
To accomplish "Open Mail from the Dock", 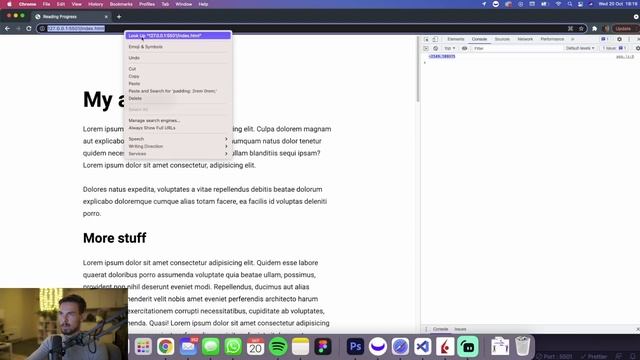I will pos(188,347).
